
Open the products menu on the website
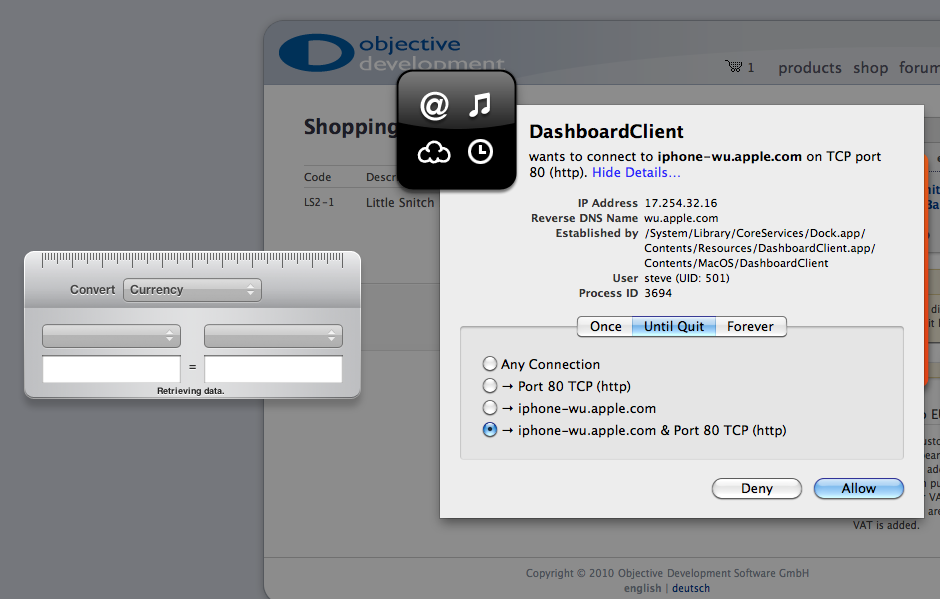coord(810,68)
